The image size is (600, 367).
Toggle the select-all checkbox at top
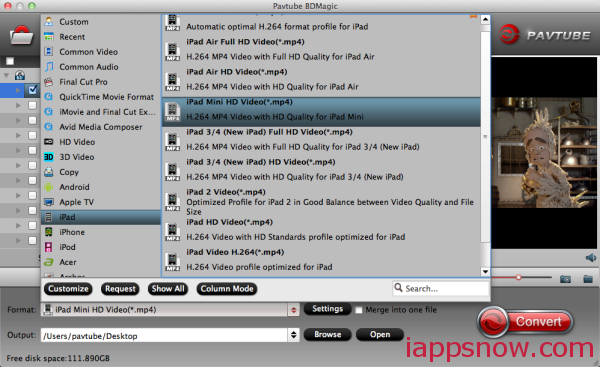(10, 61)
